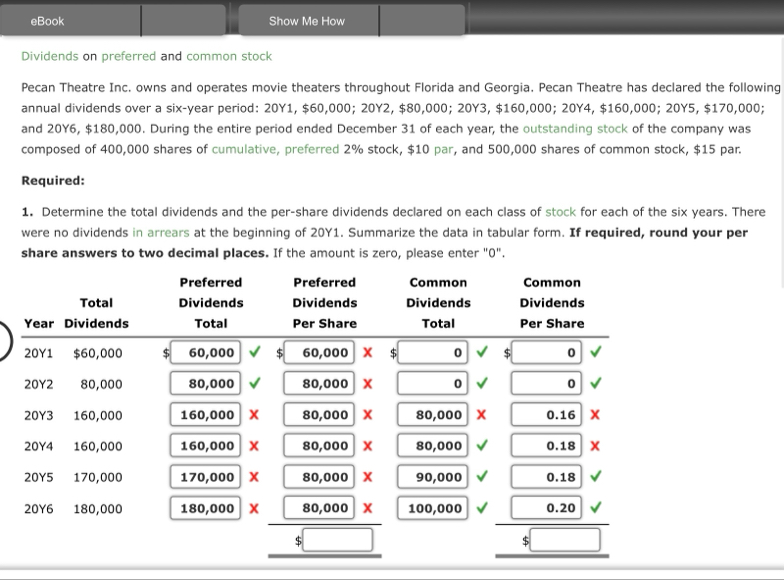
Task: Fill the Common Per Share sum box
Action: (x=565, y=540)
